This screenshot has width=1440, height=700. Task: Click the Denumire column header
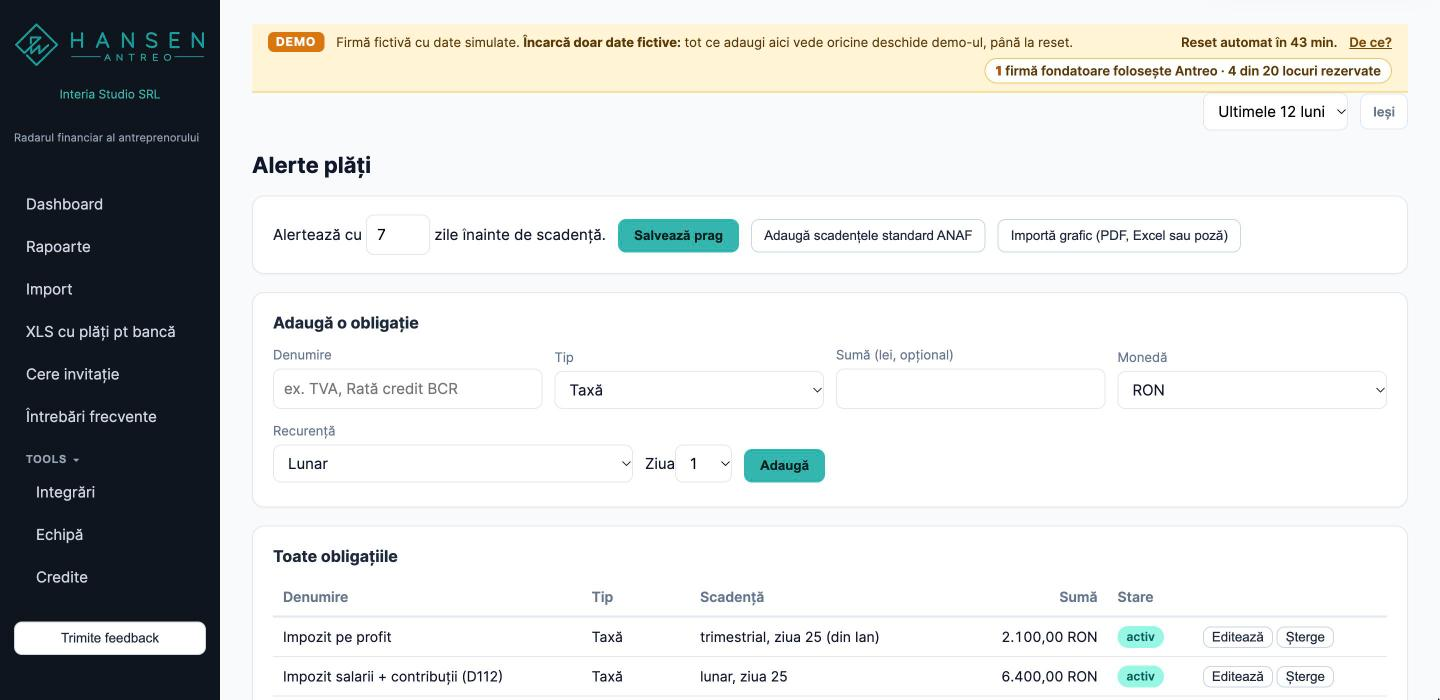coord(315,597)
